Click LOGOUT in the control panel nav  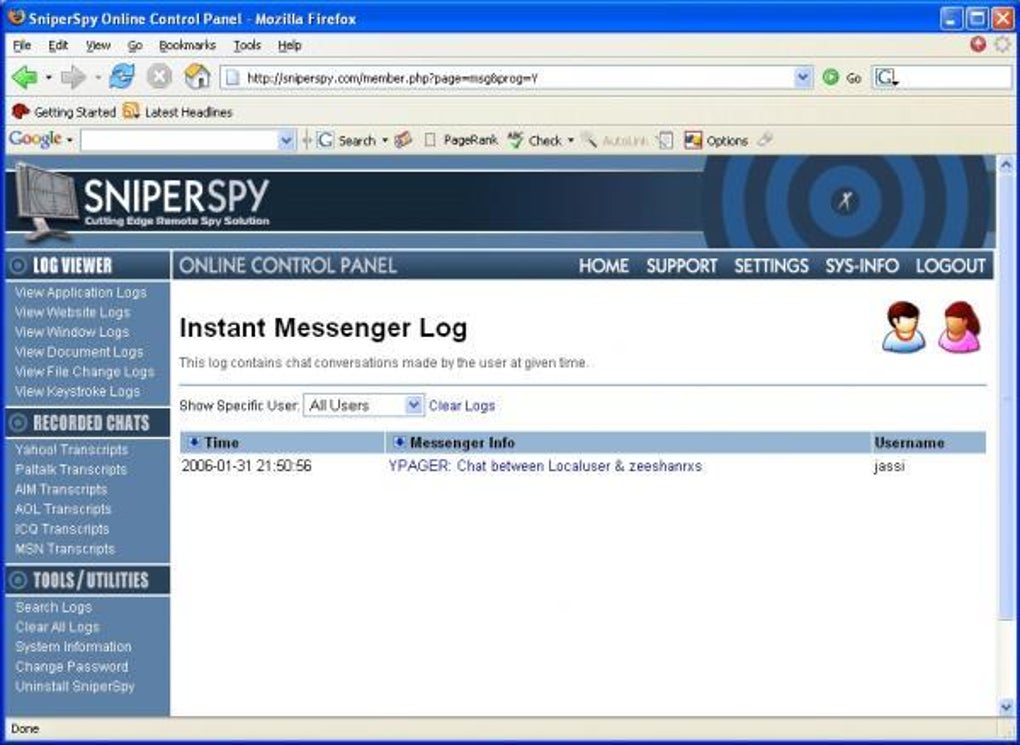point(950,266)
